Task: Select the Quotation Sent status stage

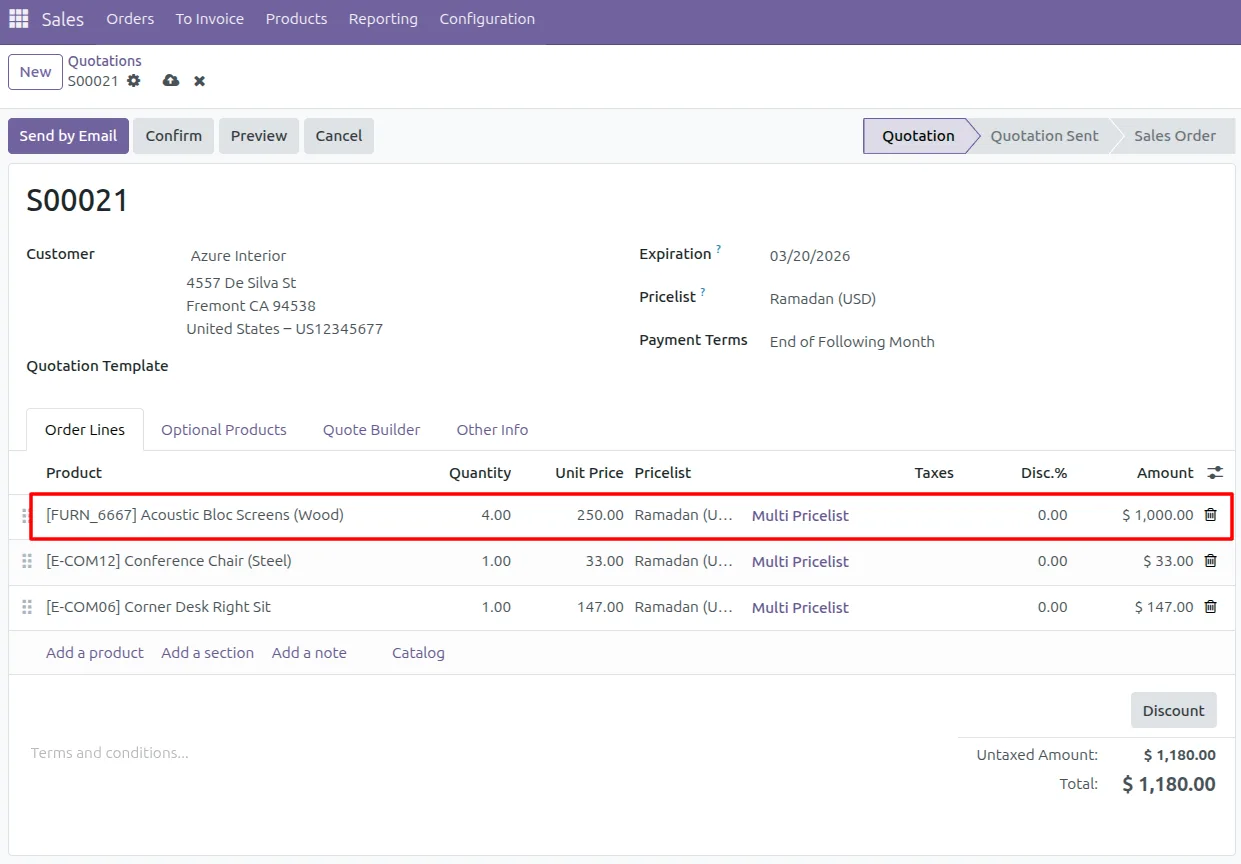Action: [x=1044, y=136]
